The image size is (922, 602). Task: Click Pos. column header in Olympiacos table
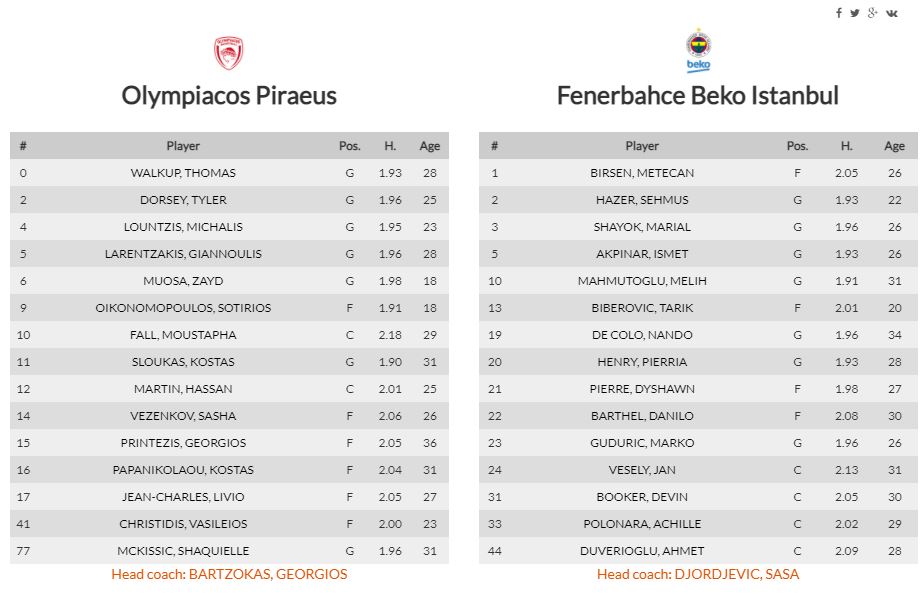(x=350, y=146)
